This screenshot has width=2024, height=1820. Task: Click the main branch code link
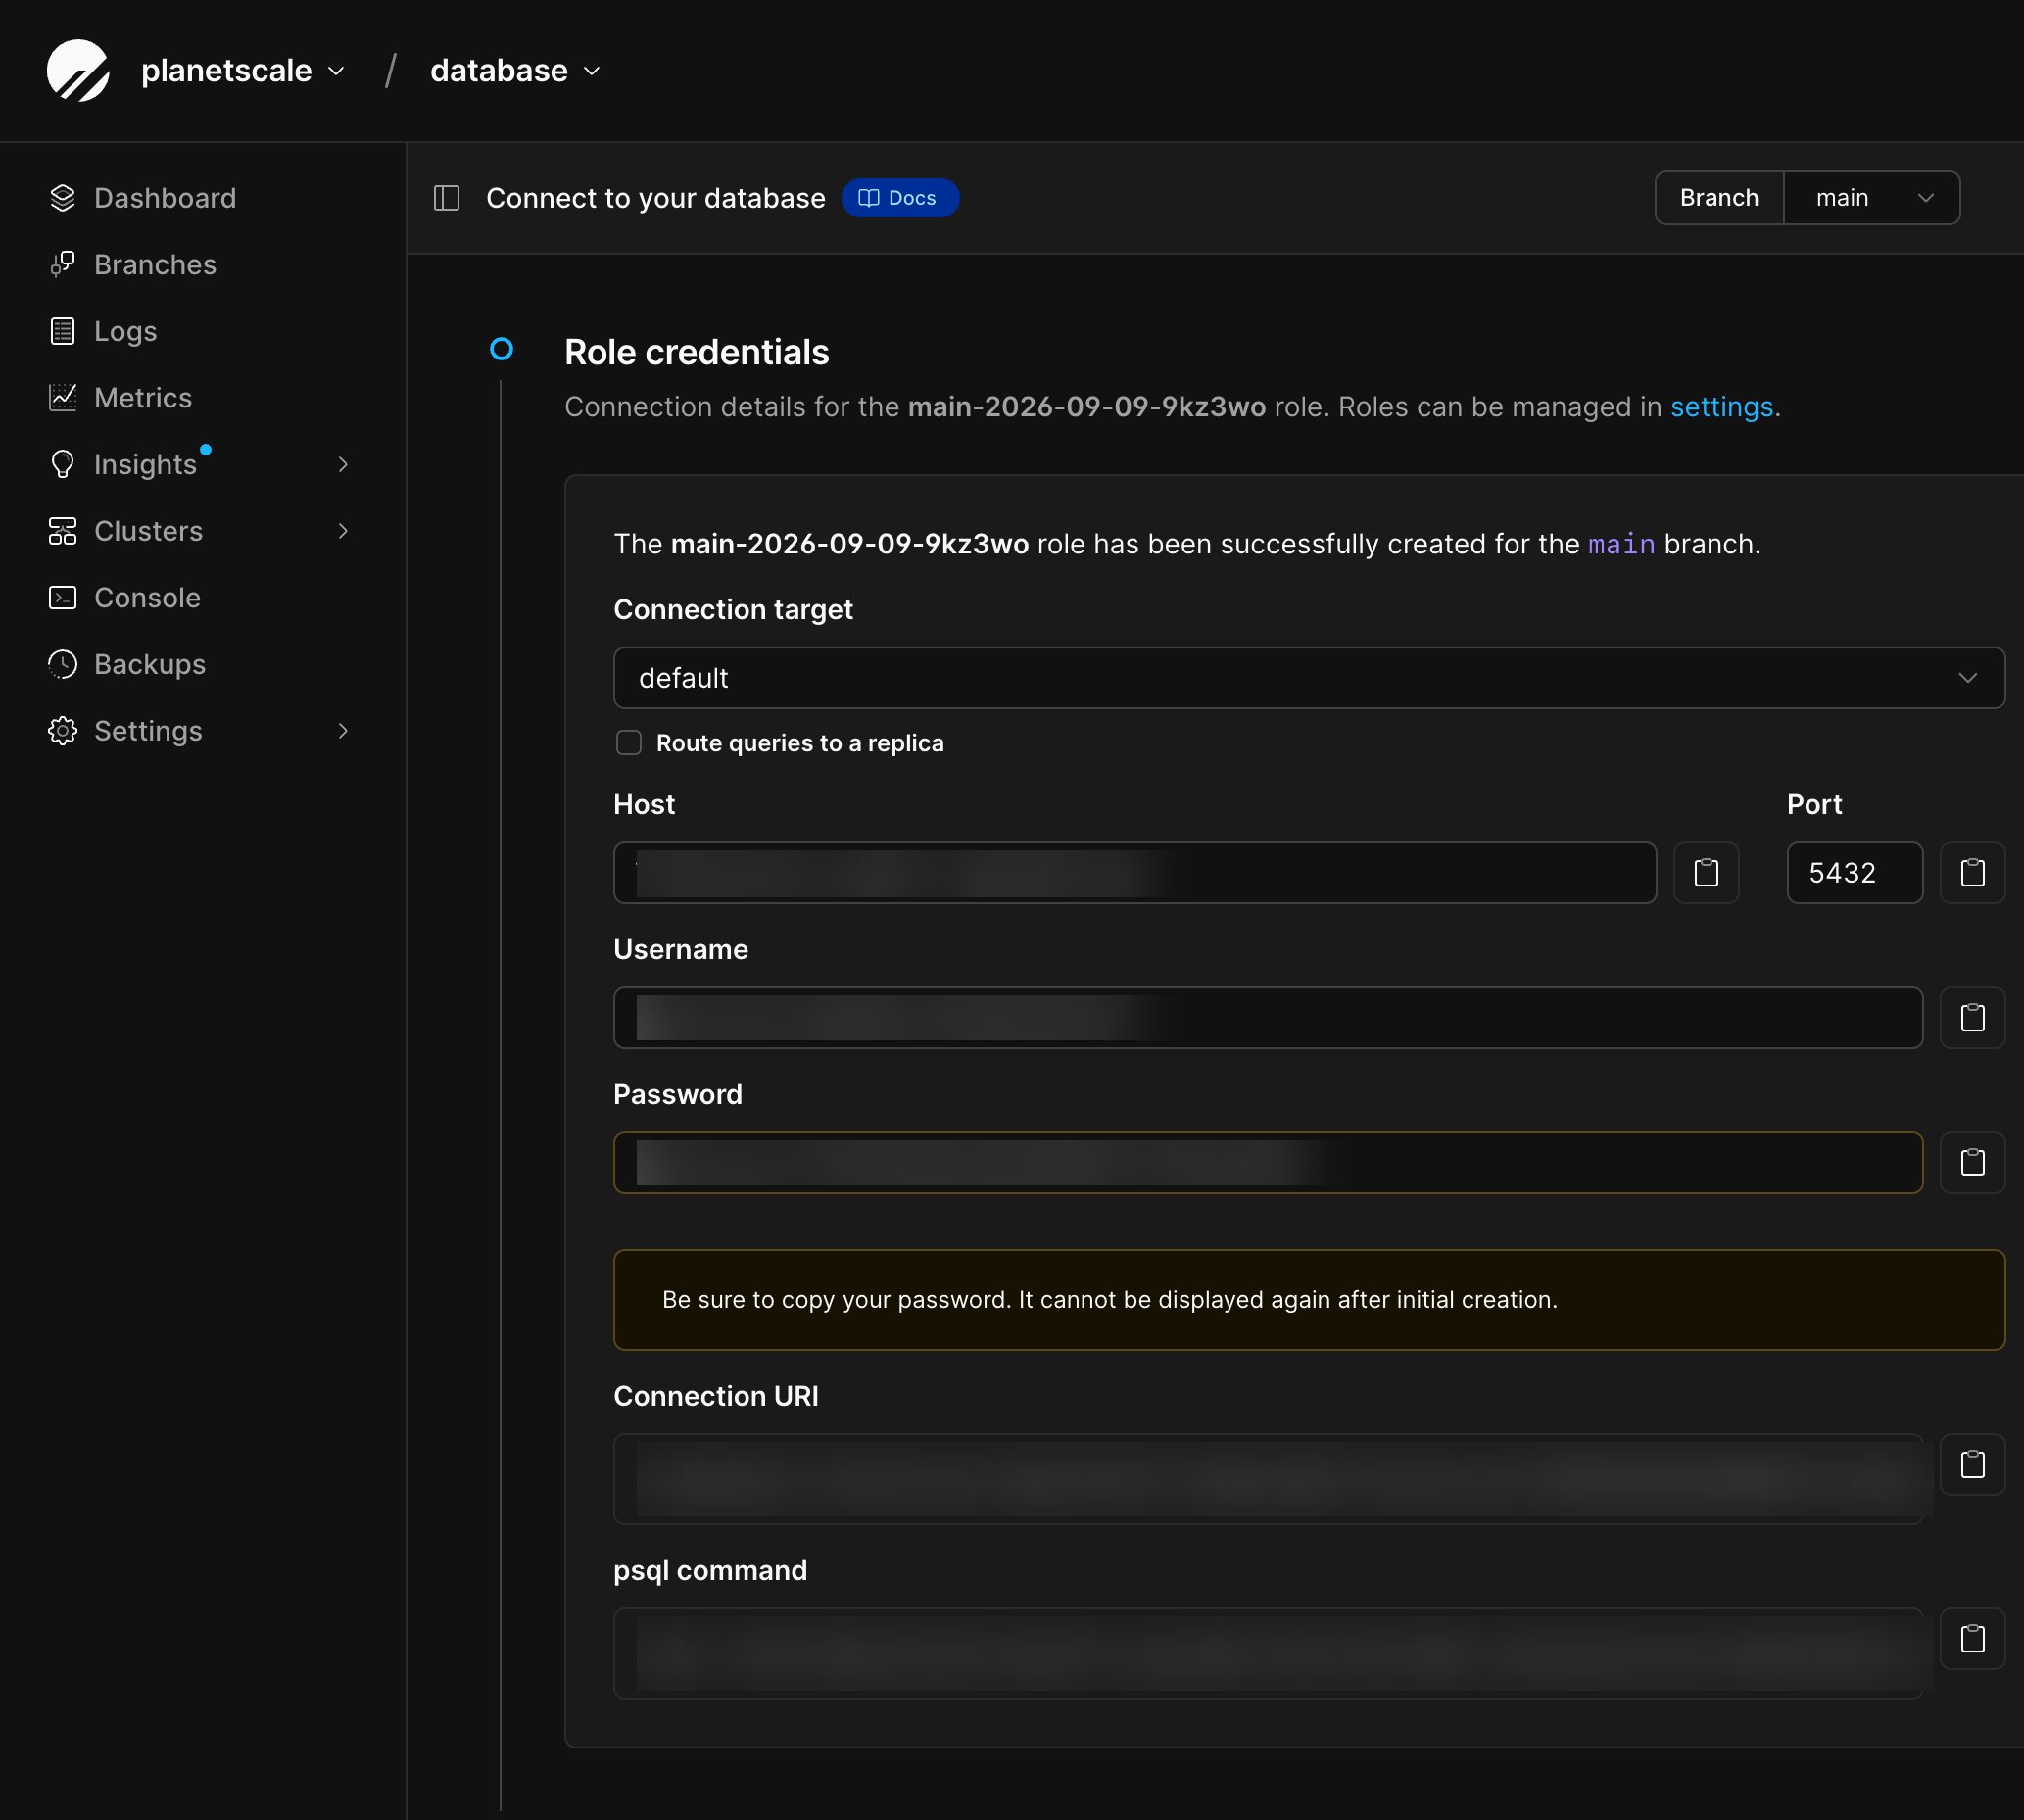(1621, 544)
